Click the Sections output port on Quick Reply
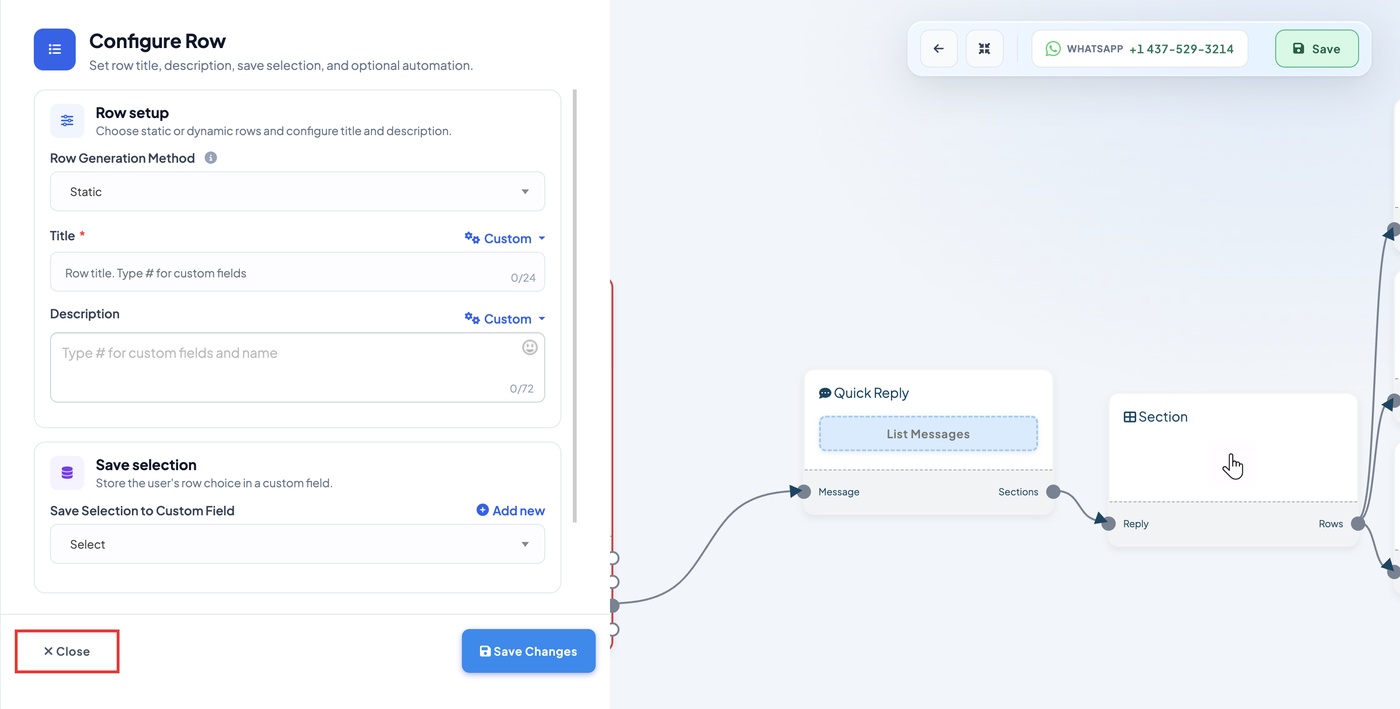This screenshot has width=1400, height=709. point(1052,492)
